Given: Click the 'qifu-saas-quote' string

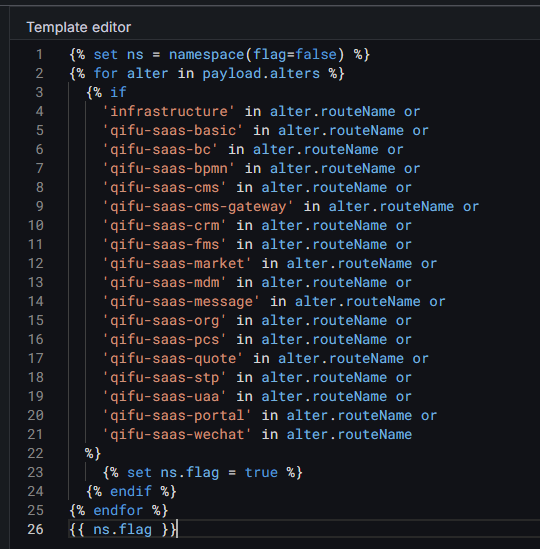Looking at the screenshot, I should click(x=173, y=359).
